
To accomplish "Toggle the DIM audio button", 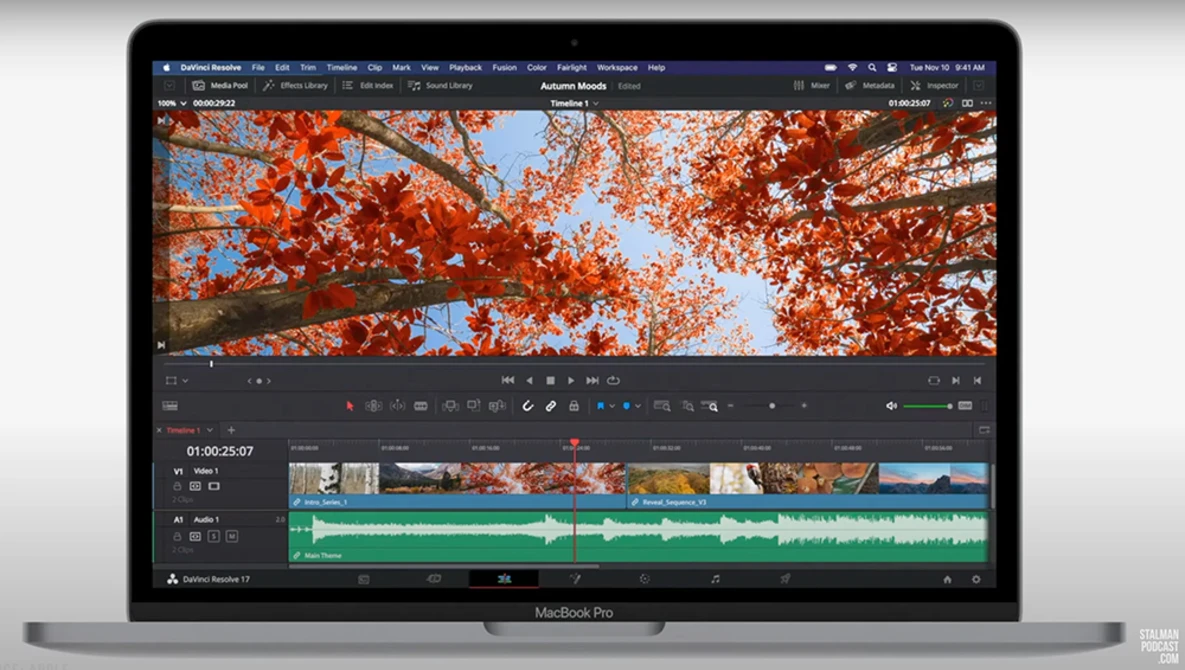I will click(965, 406).
